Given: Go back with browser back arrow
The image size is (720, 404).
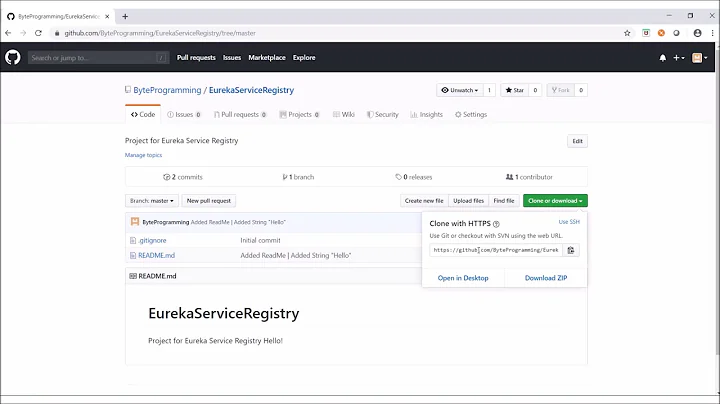Looking at the screenshot, I should pos(8,33).
